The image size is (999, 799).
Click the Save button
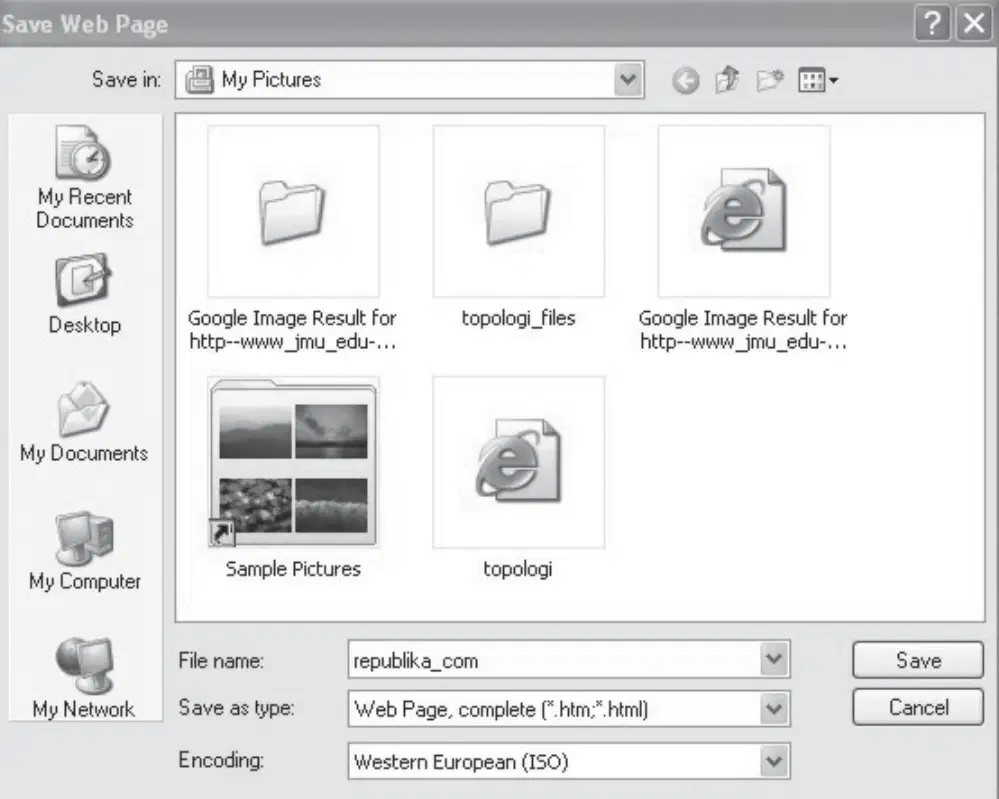(918, 660)
